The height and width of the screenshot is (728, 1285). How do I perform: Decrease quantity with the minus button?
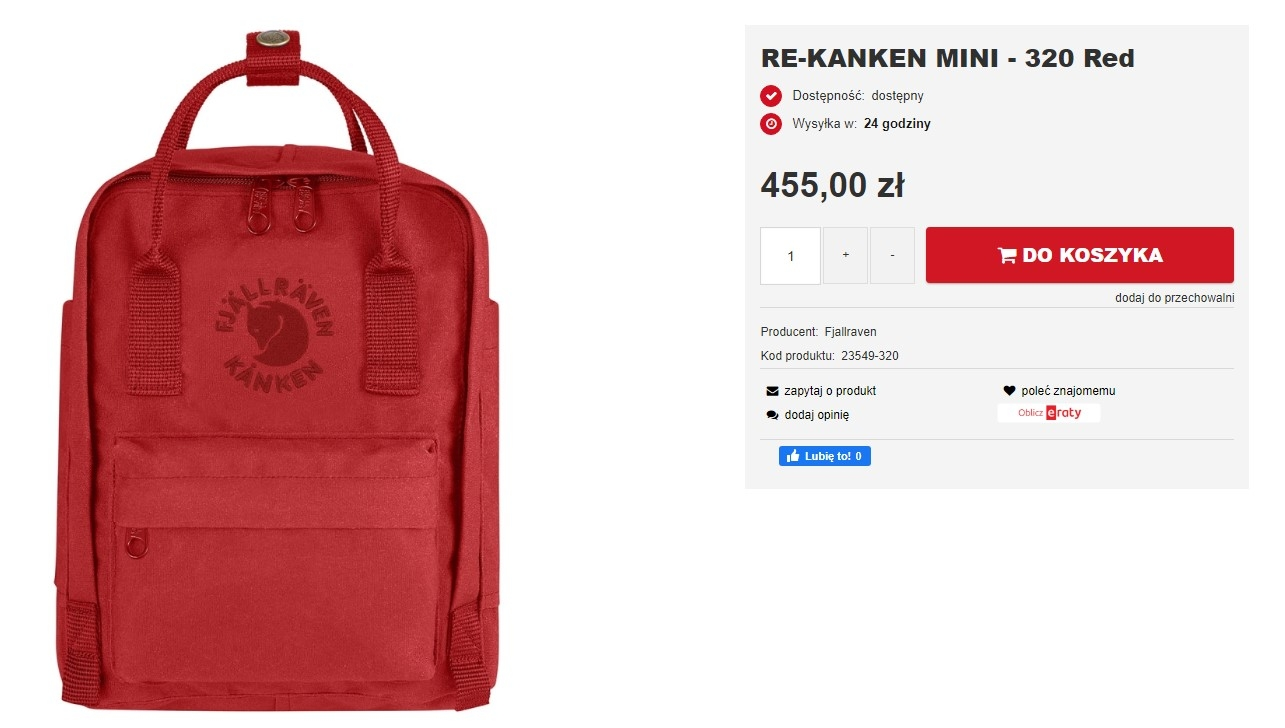tap(892, 256)
